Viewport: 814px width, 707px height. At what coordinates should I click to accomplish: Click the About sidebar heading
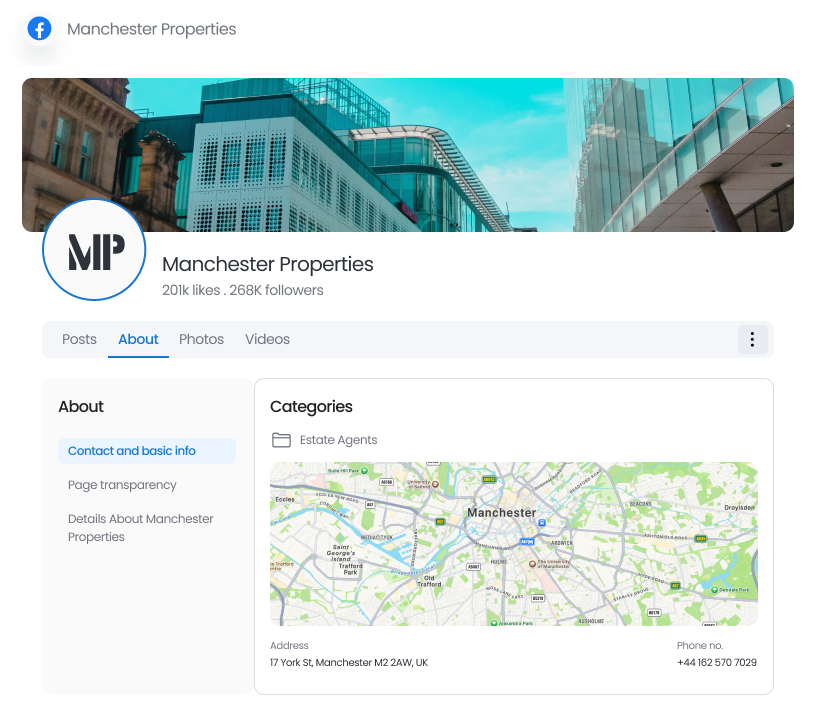[x=81, y=406]
